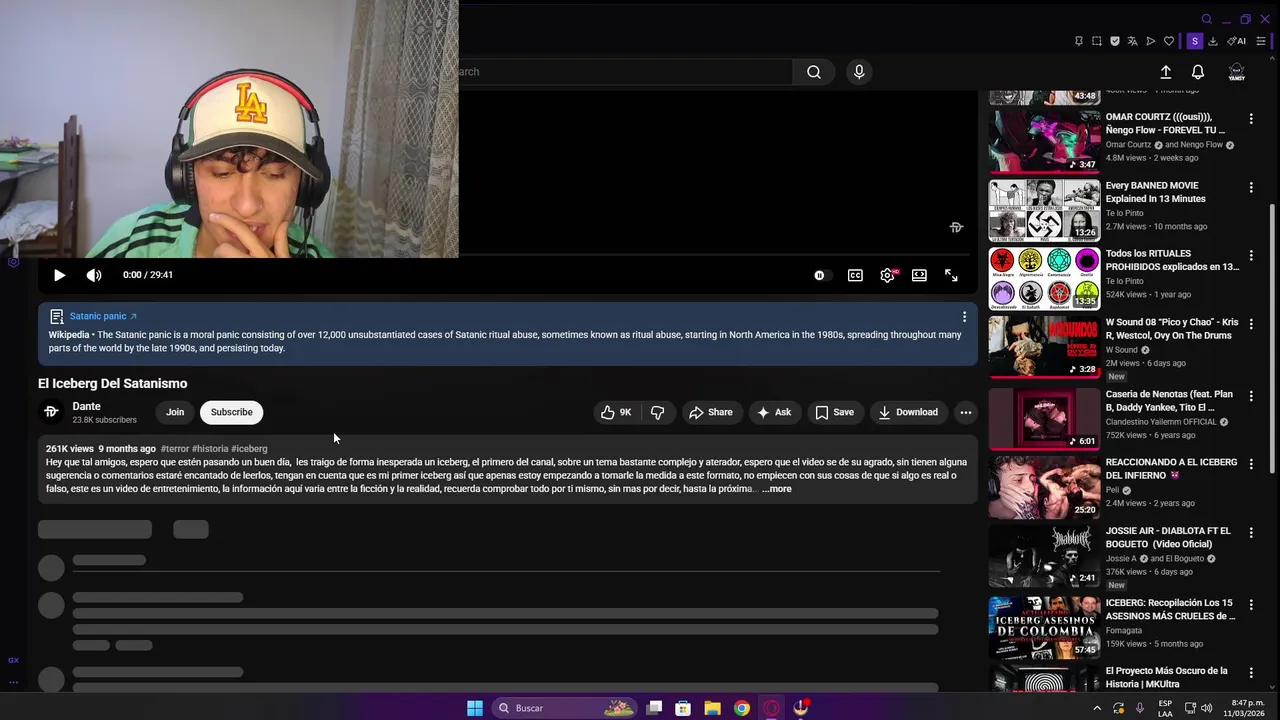This screenshot has height=720, width=1280.
Task: Open the AI tag shopping icon
Action: [1237, 41]
